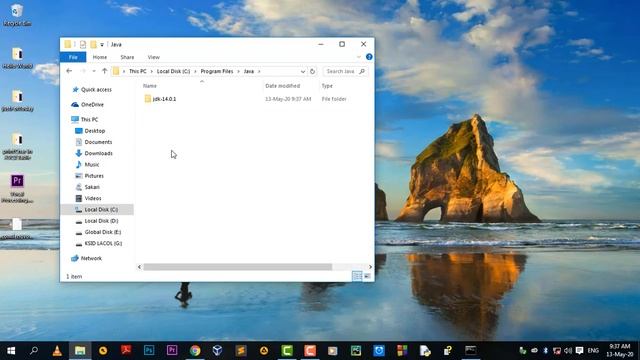Select the Premiere Pro project desktop icon

(17, 189)
